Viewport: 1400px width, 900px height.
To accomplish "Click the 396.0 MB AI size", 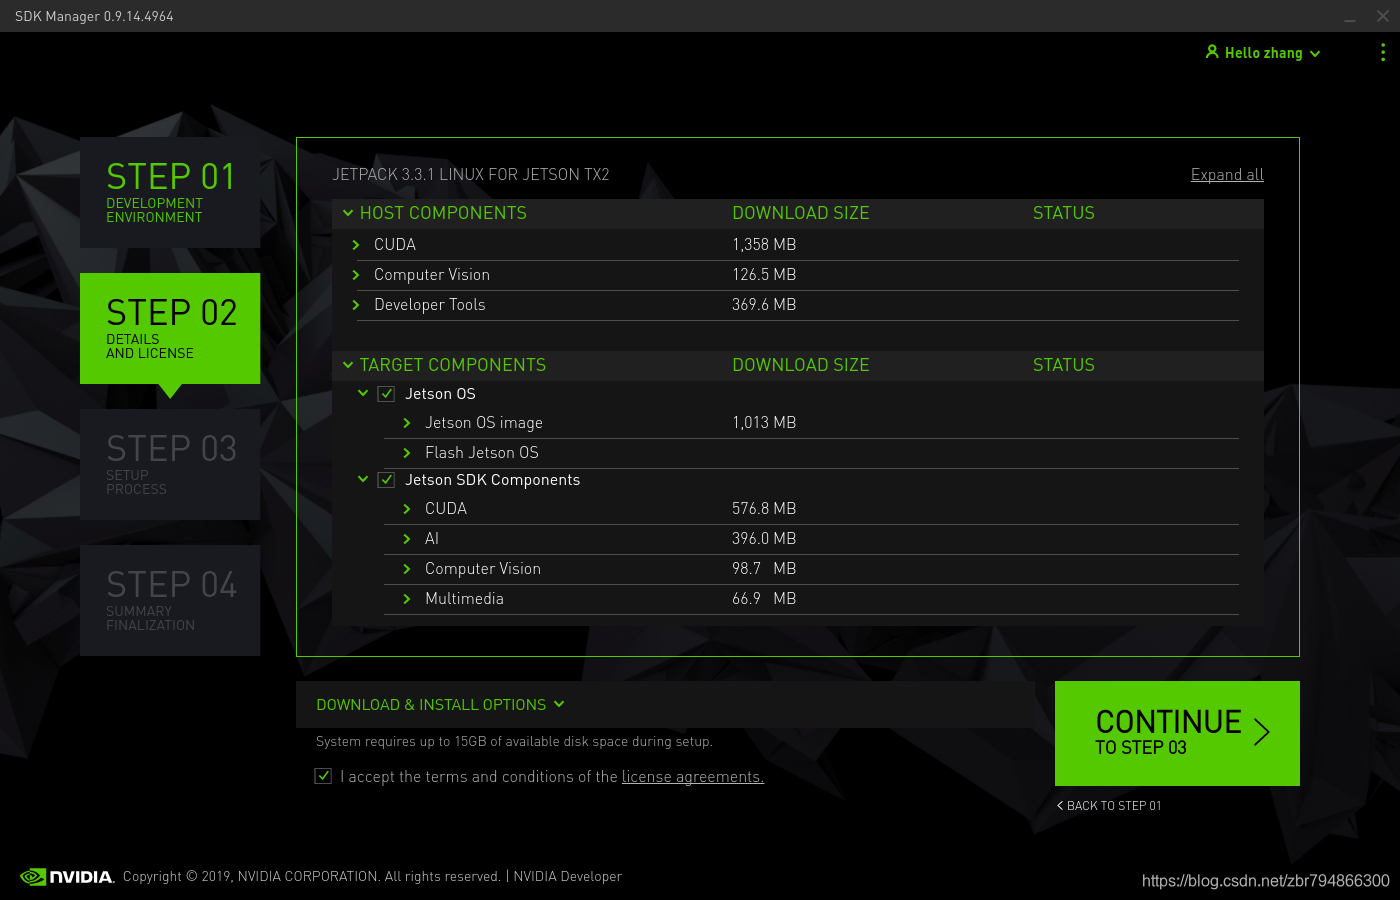I will pos(764,539).
